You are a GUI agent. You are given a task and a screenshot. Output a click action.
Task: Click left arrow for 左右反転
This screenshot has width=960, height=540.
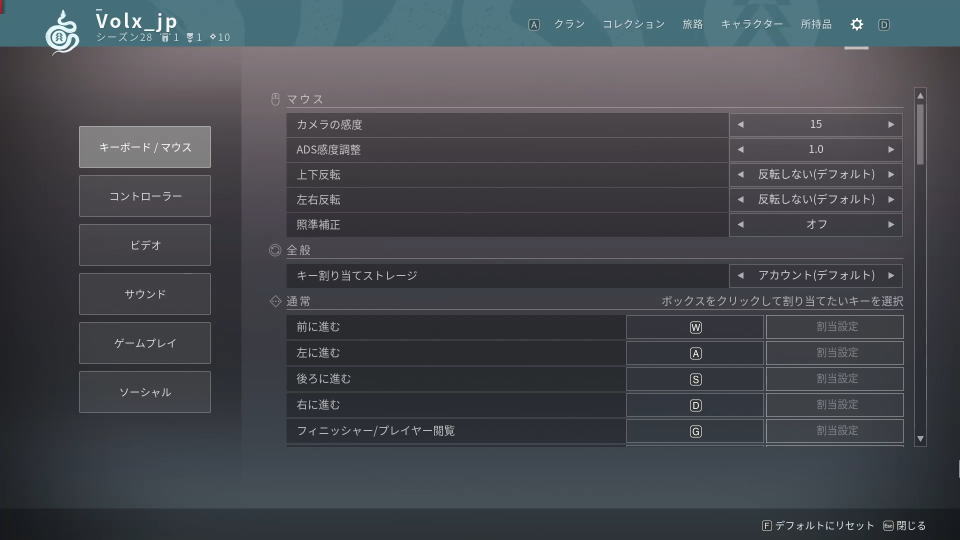point(741,200)
